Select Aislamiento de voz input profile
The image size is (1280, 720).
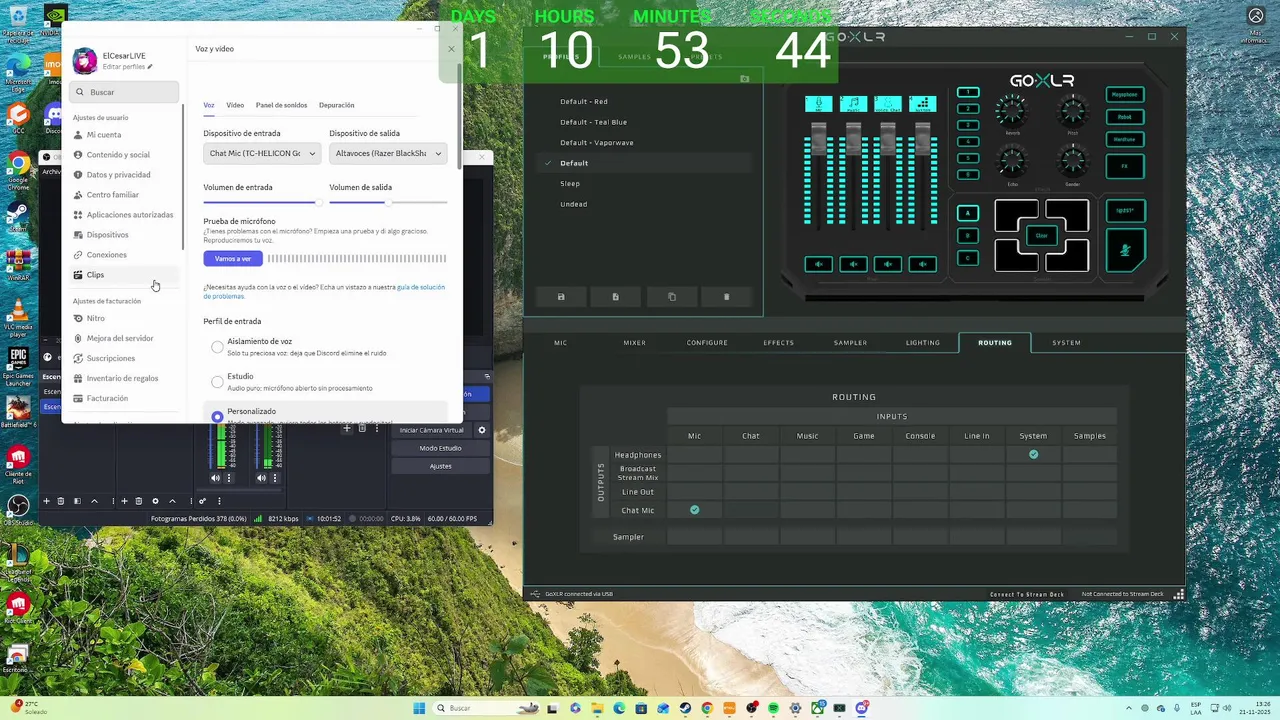[x=217, y=347]
